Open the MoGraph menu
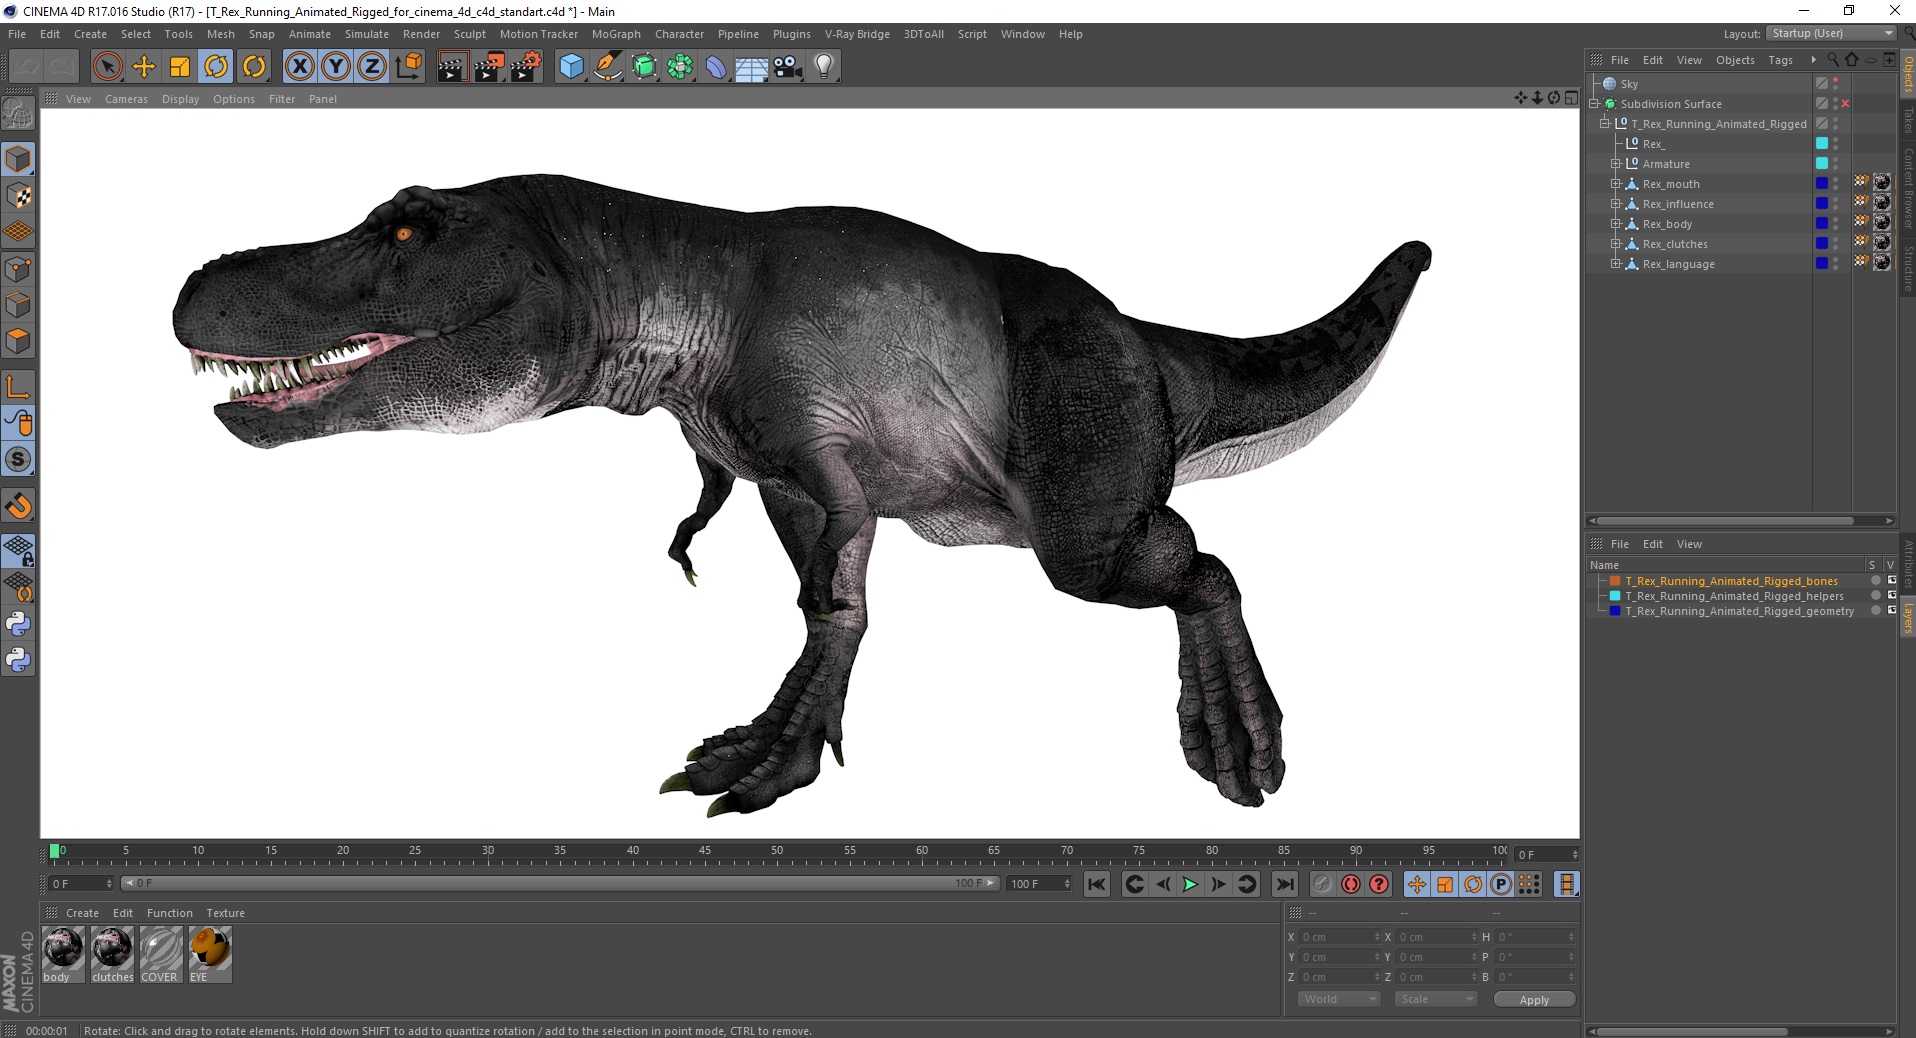The image size is (1916, 1038). (616, 34)
